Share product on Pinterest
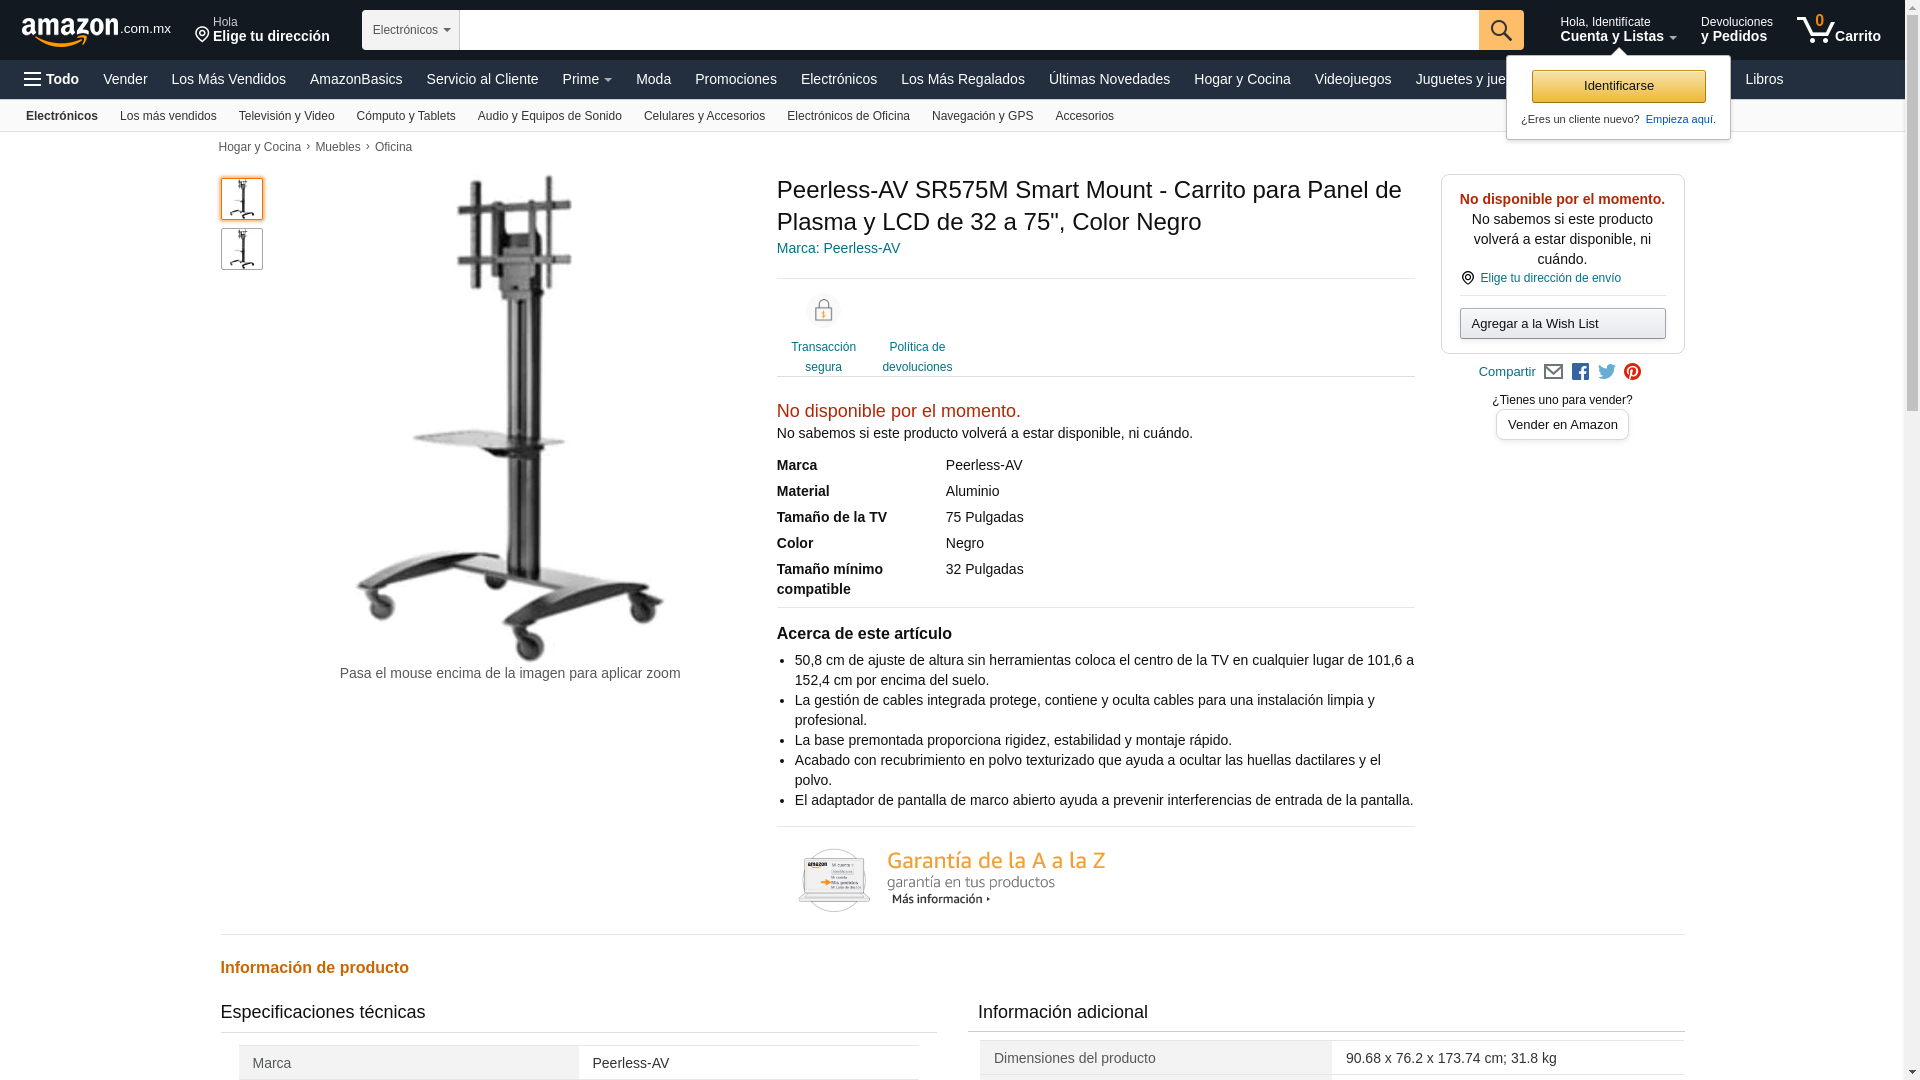 point(1633,372)
